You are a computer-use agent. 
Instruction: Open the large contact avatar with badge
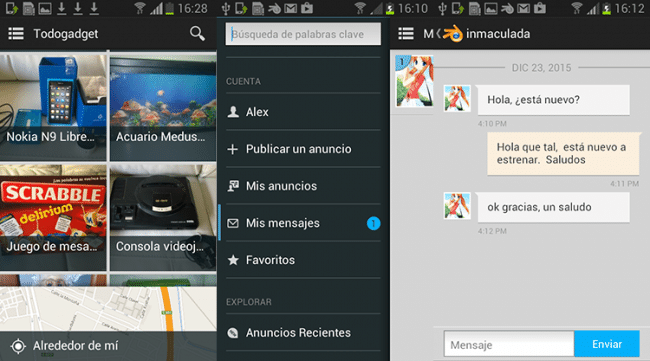click(x=414, y=81)
